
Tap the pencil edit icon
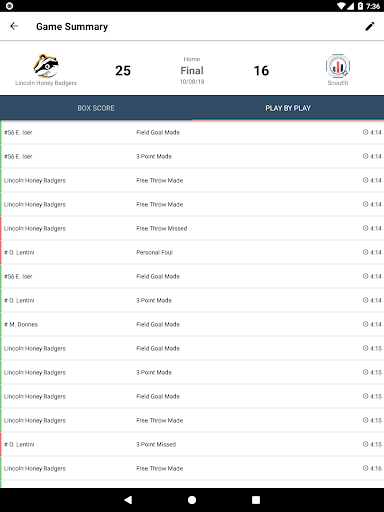[x=370, y=26]
